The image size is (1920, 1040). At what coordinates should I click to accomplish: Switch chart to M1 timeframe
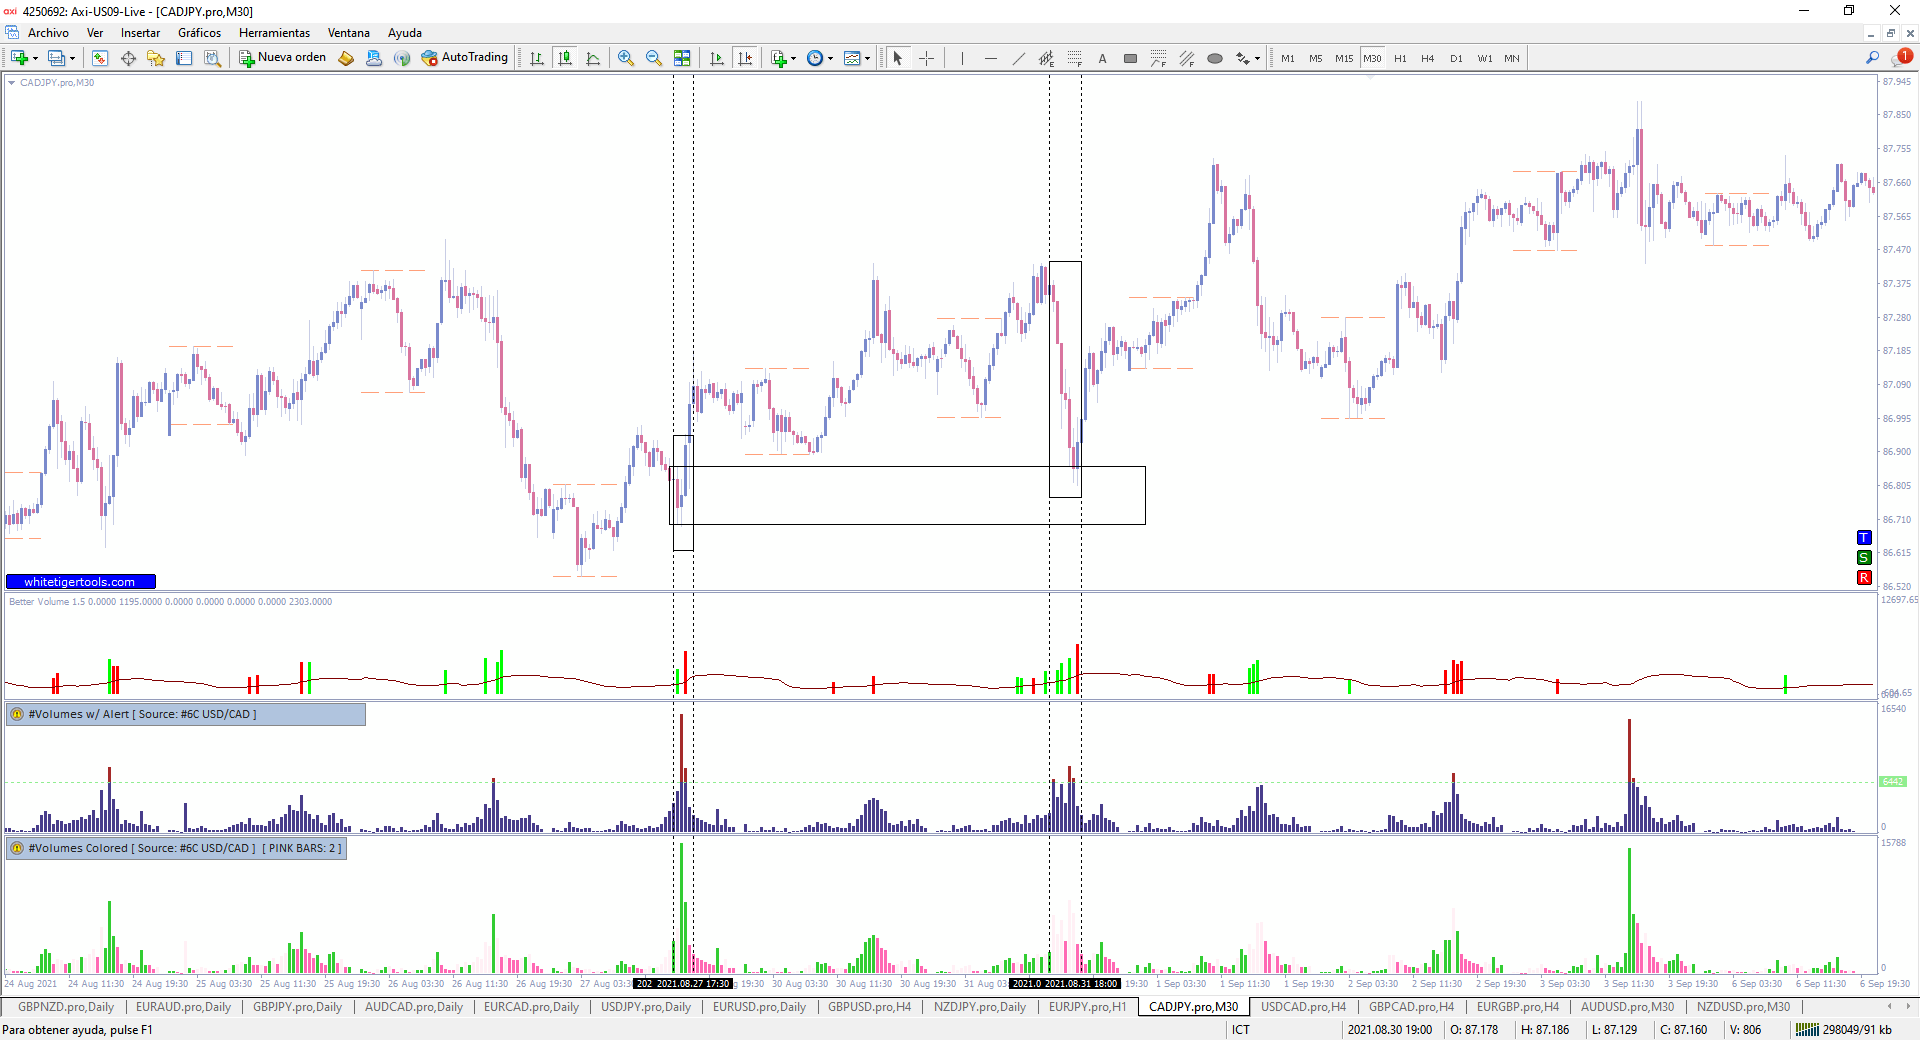point(1288,58)
